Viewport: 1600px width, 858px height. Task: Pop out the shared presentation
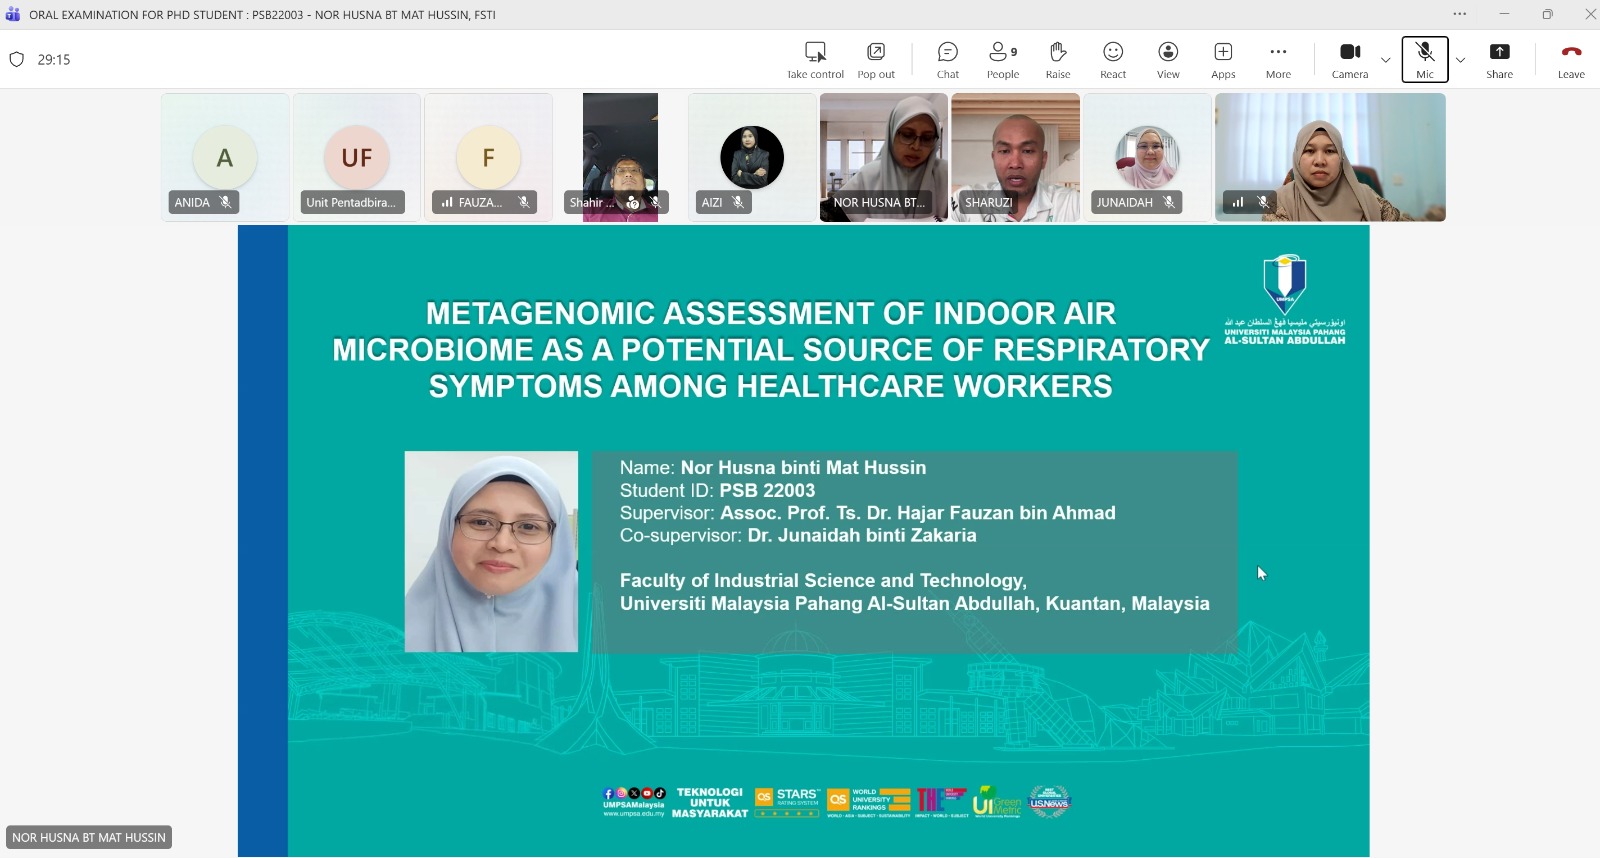click(876, 60)
